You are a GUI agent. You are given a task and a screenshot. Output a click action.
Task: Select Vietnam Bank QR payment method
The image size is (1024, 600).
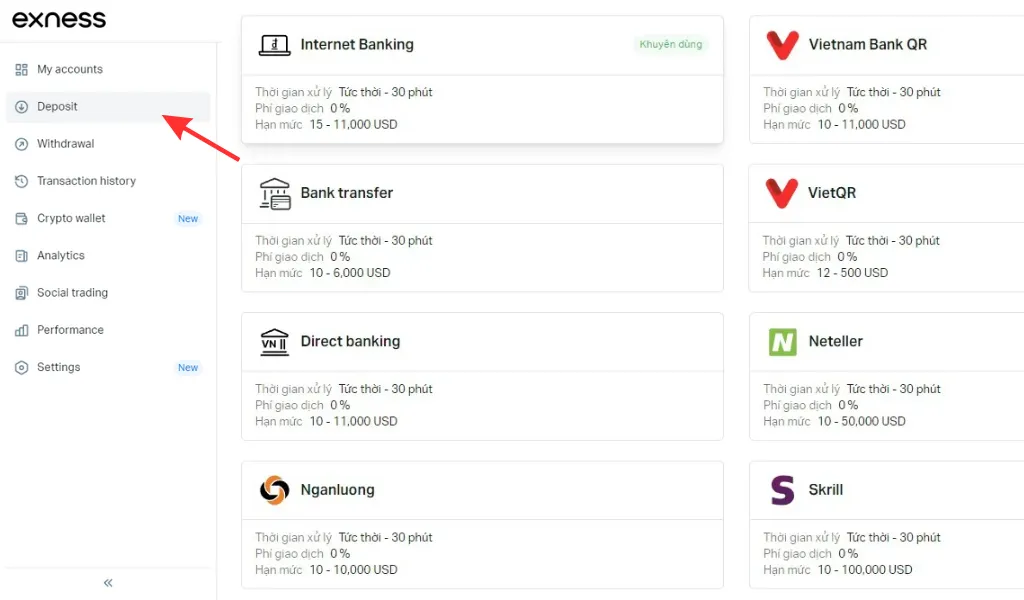886,80
